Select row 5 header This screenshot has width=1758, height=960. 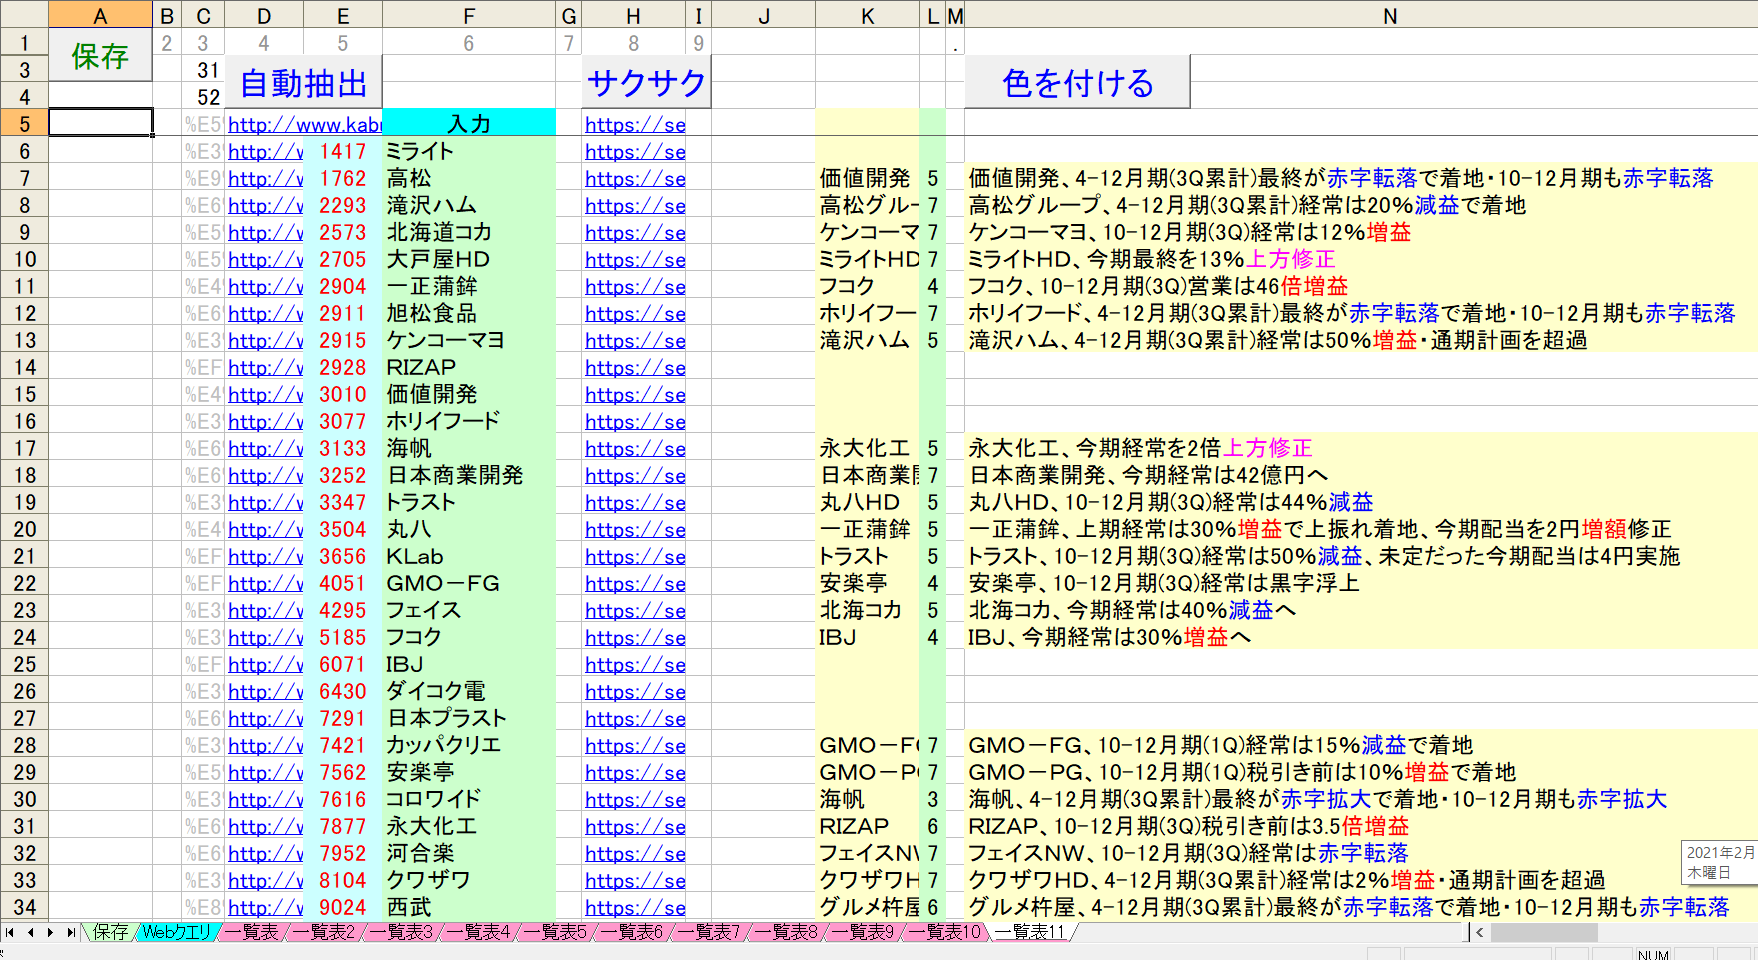click(24, 123)
